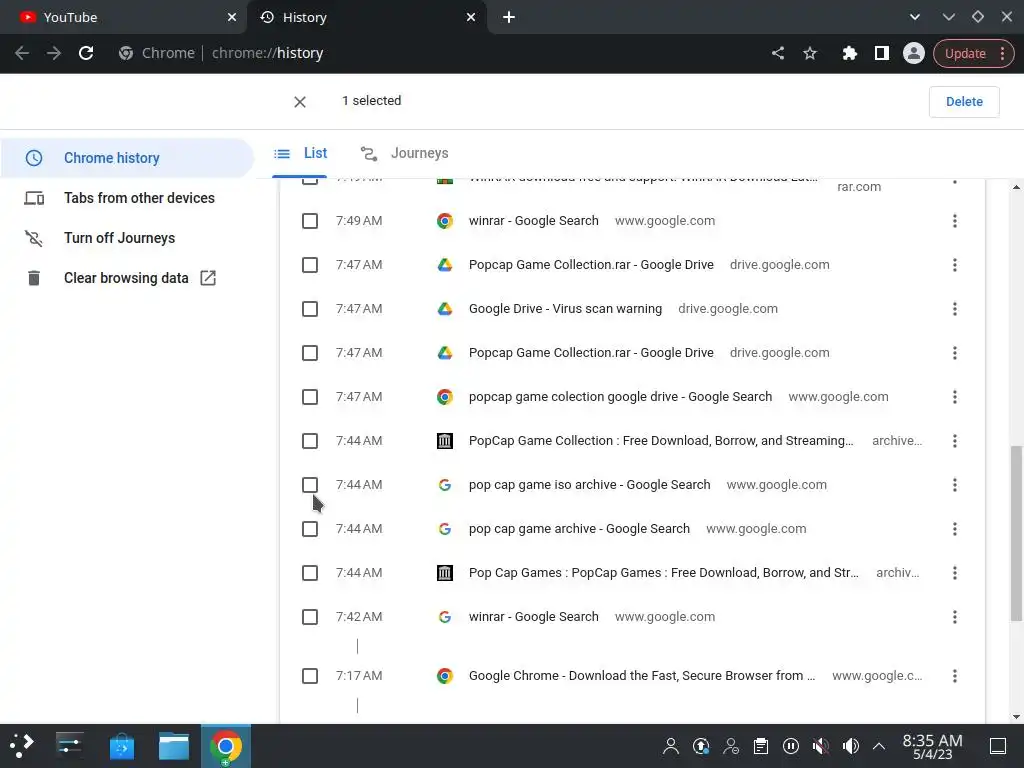Open more actions for popcap game colection search
Image resolution: width=1024 pixels, height=768 pixels.
click(x=955, y=397)
